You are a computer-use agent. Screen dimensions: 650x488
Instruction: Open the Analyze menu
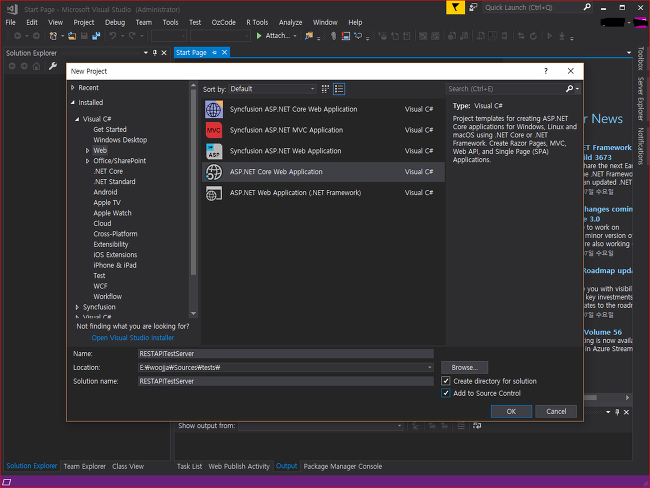[290, 22]
